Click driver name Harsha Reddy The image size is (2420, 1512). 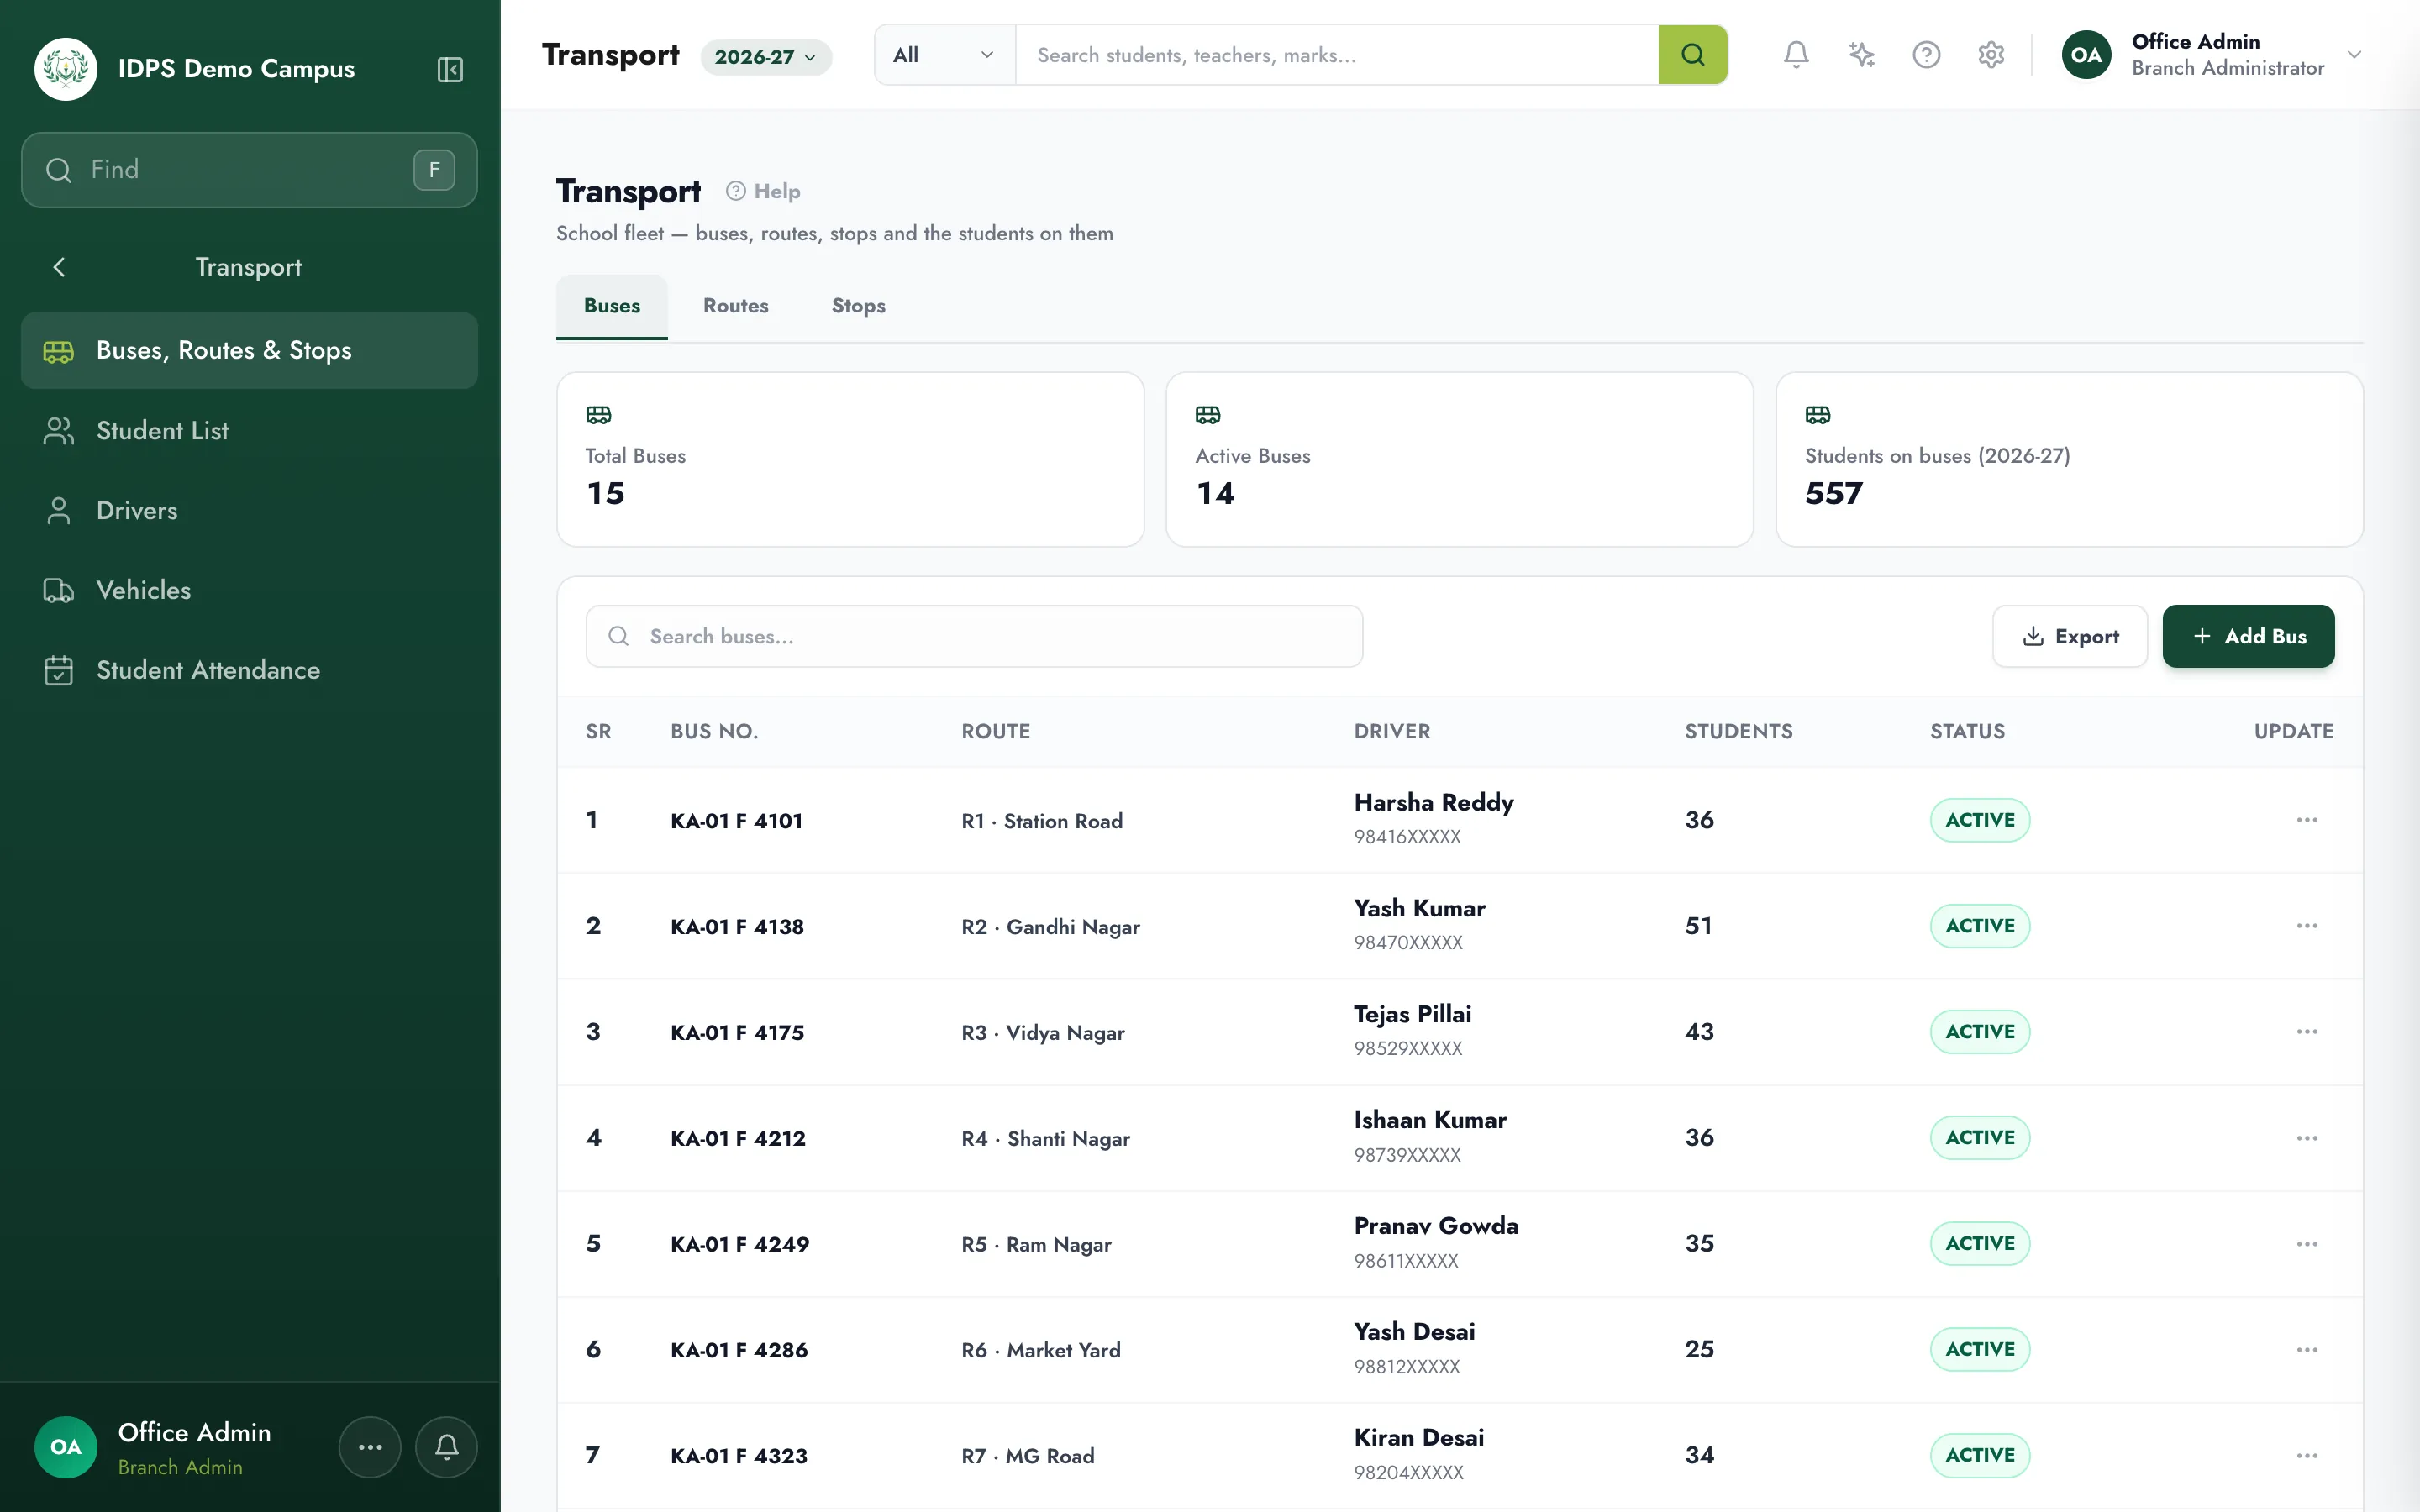[x=1433, y=803]
